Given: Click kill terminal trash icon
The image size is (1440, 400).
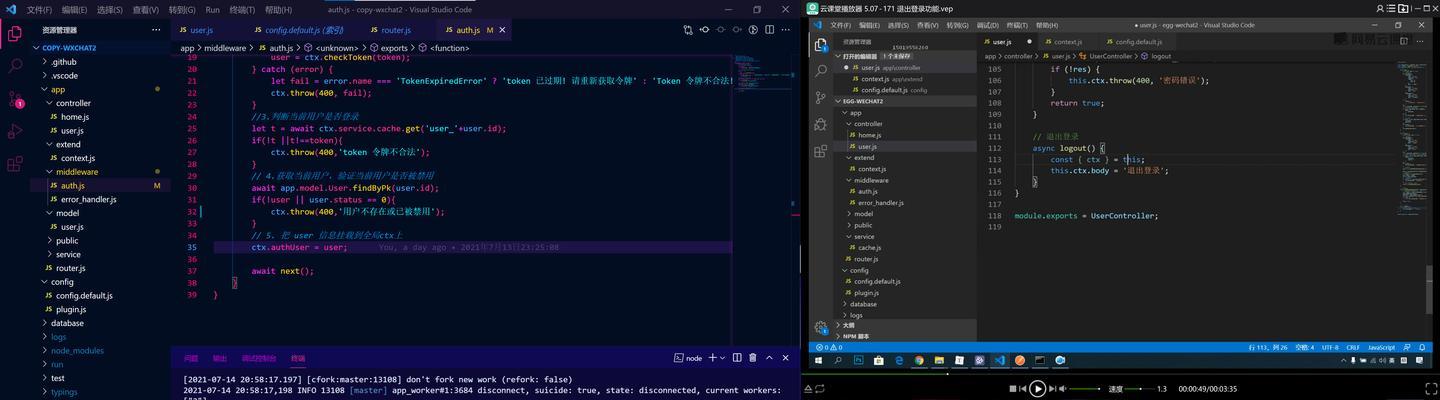Looking at the screenshot, I should tap(753, 357).
